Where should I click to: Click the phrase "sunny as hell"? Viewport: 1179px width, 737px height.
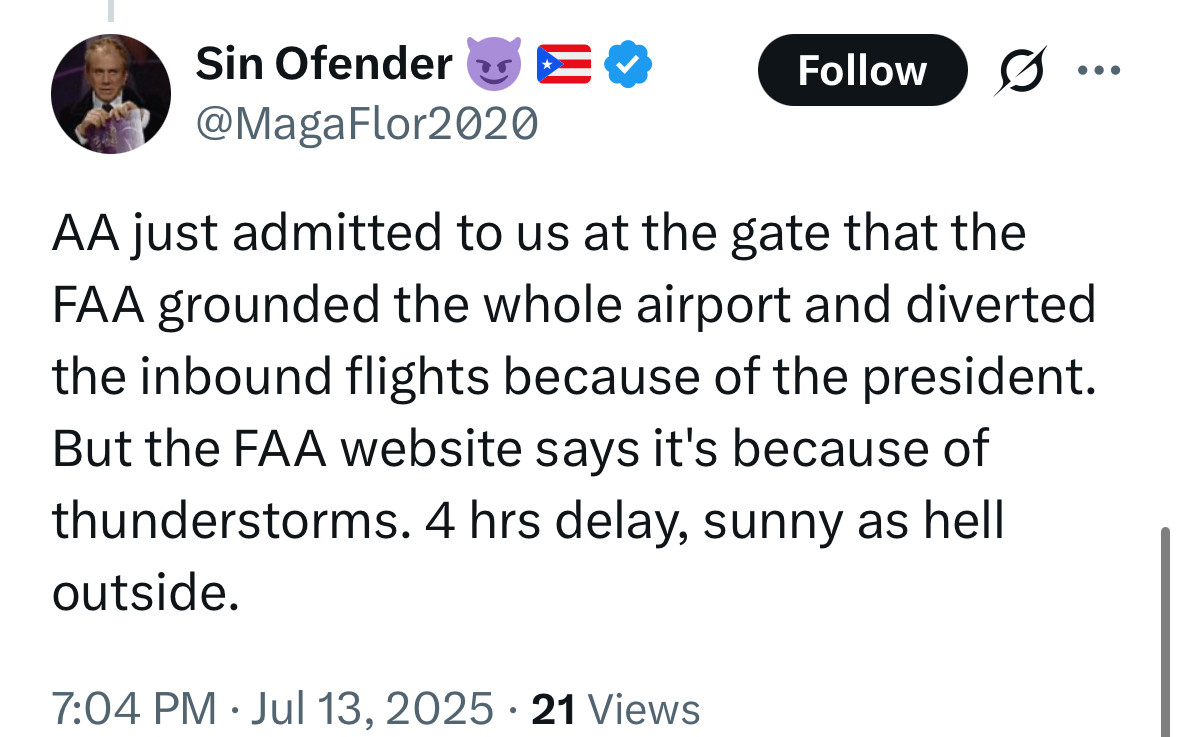854,521
